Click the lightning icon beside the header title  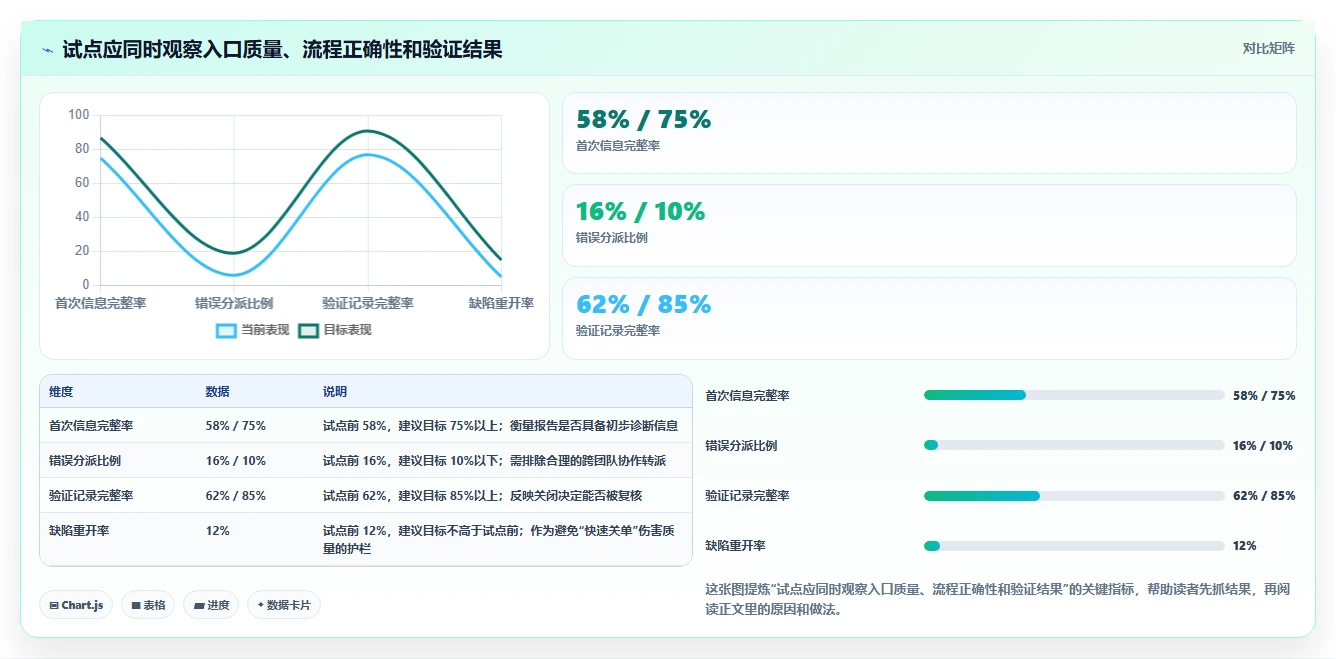(x=47, y=50)
